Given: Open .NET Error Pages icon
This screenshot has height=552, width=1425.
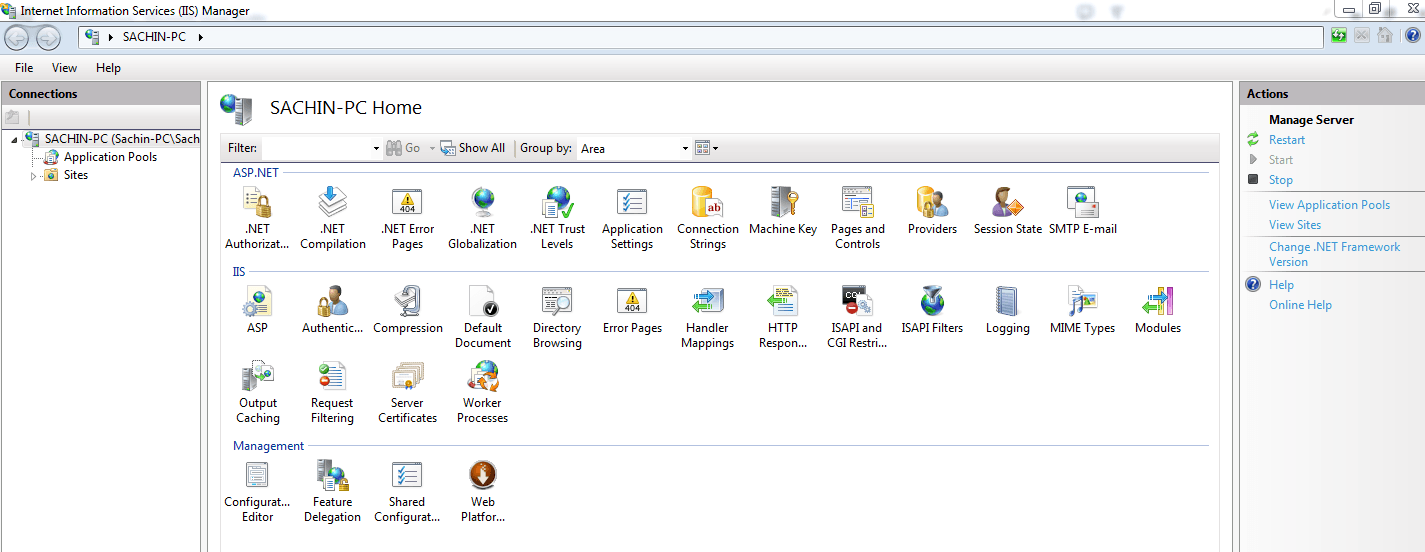Looking at the screenshot, I should [x=407, y=218].
